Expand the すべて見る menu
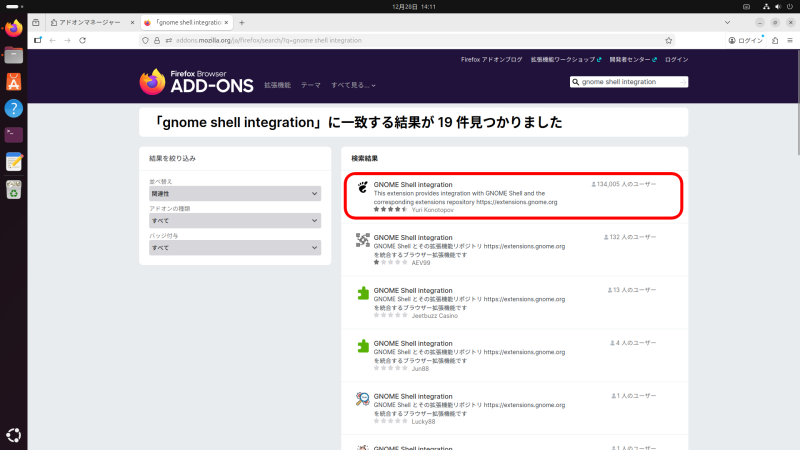The image size is (800, 450). 353,85
